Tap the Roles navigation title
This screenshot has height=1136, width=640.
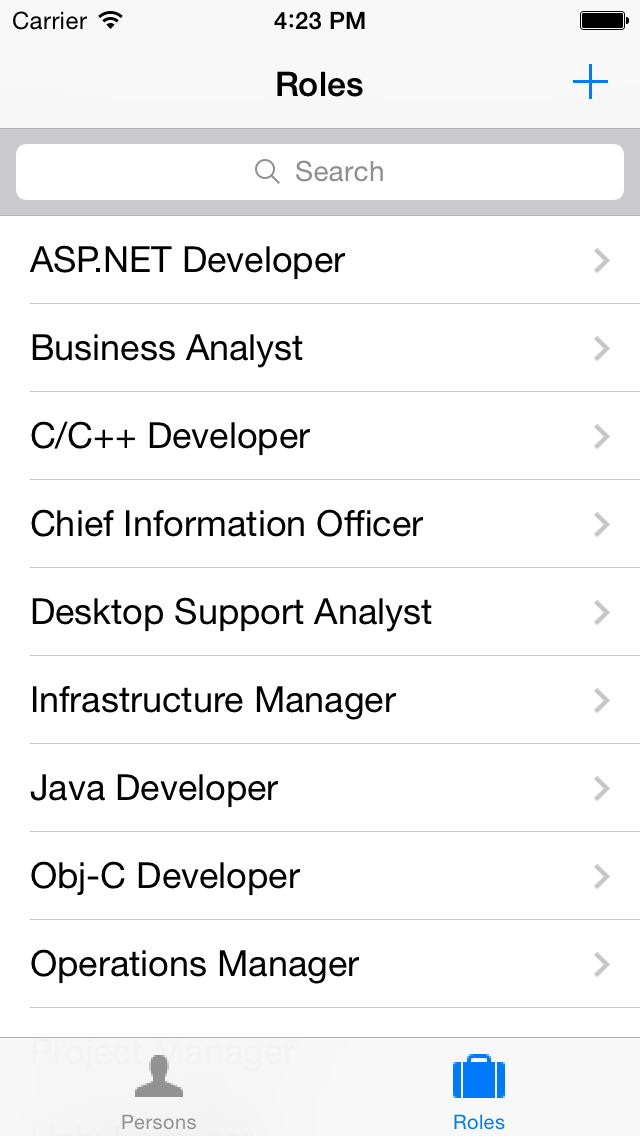pyautogui.click(x=320, y=85)
